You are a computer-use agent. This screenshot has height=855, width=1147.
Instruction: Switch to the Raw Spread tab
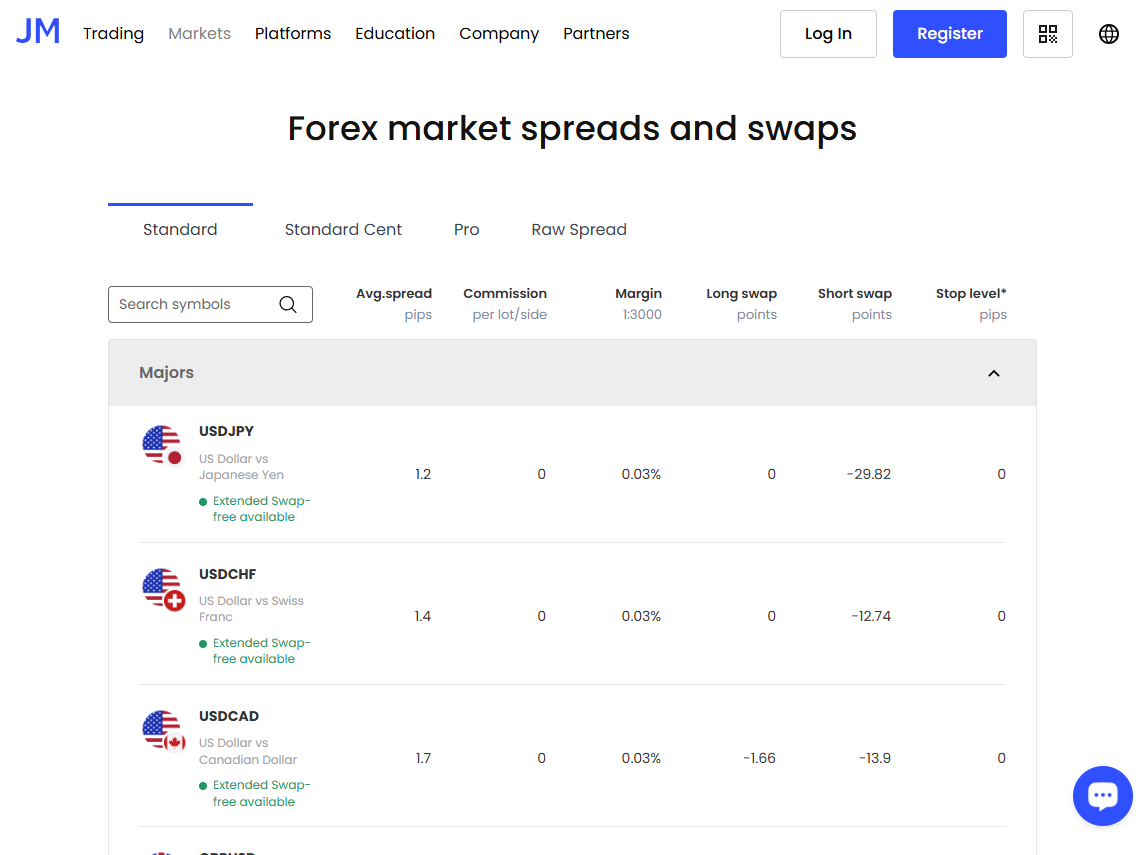(579, 229)
